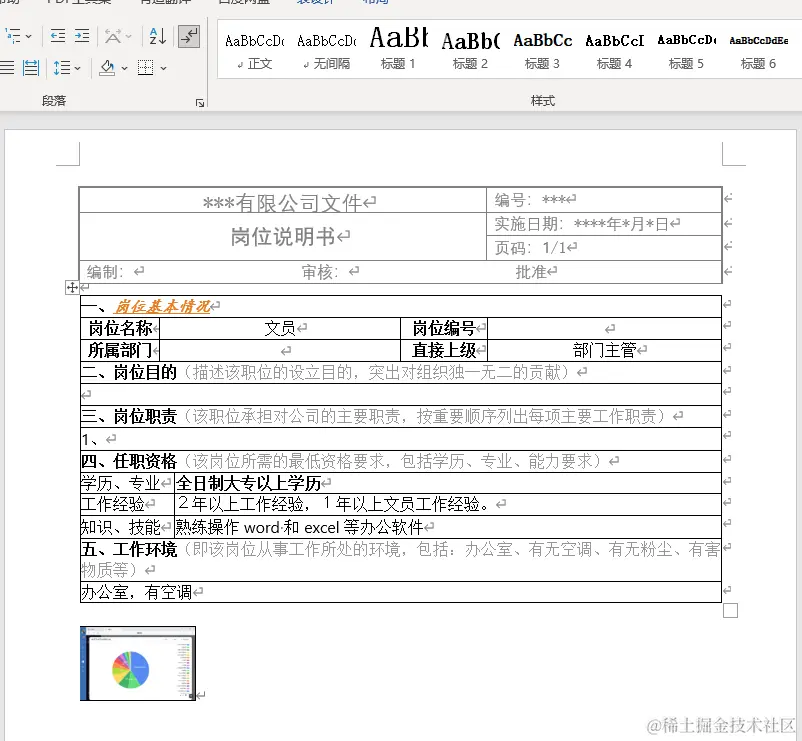This screenshot has height=741, width=802.
Task: Click the 五、工作环境 row
Action: point(401,559)
